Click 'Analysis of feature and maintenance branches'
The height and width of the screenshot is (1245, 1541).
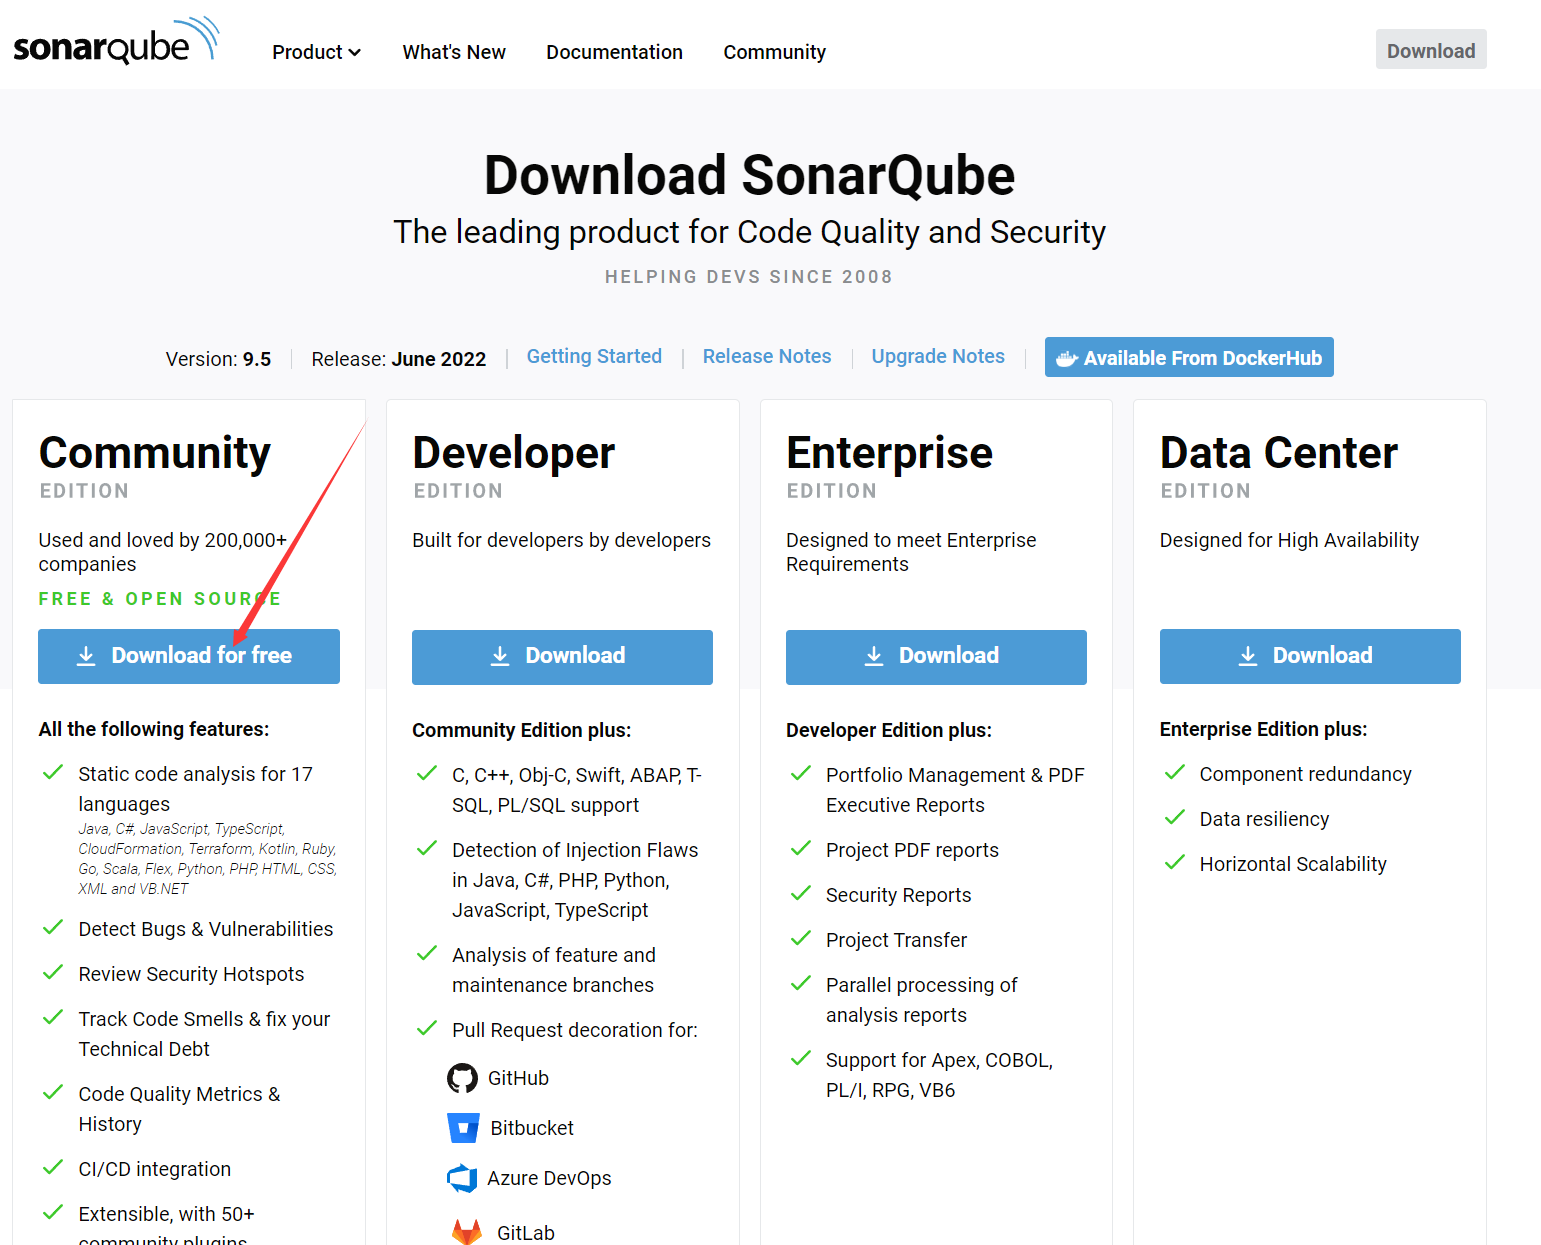554,970
